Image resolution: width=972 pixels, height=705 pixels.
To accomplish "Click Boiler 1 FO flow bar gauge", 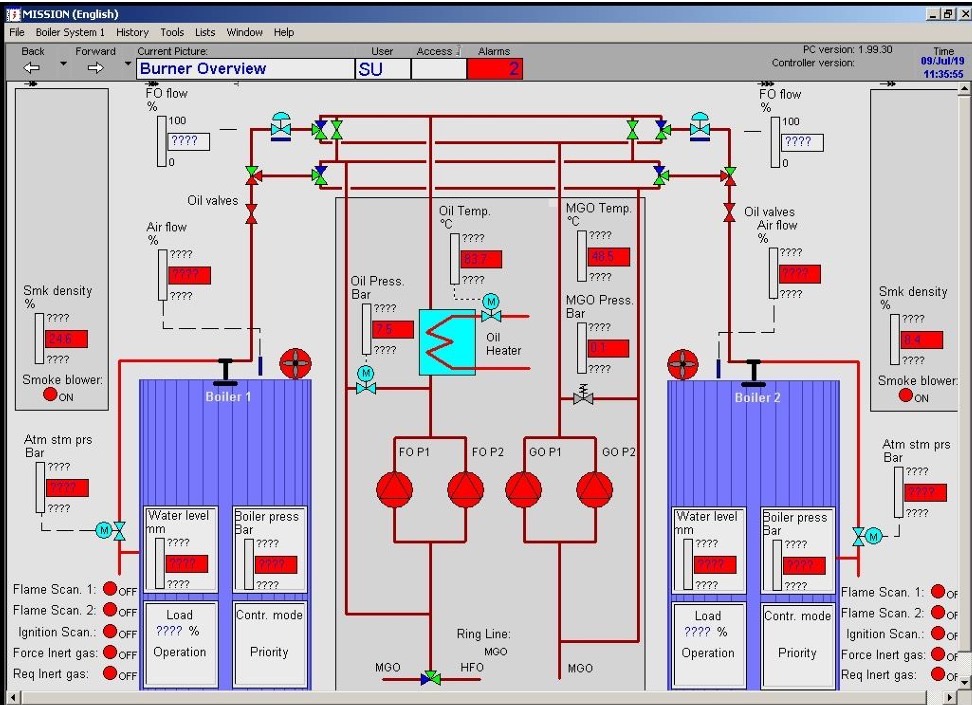I will [162, 141].
